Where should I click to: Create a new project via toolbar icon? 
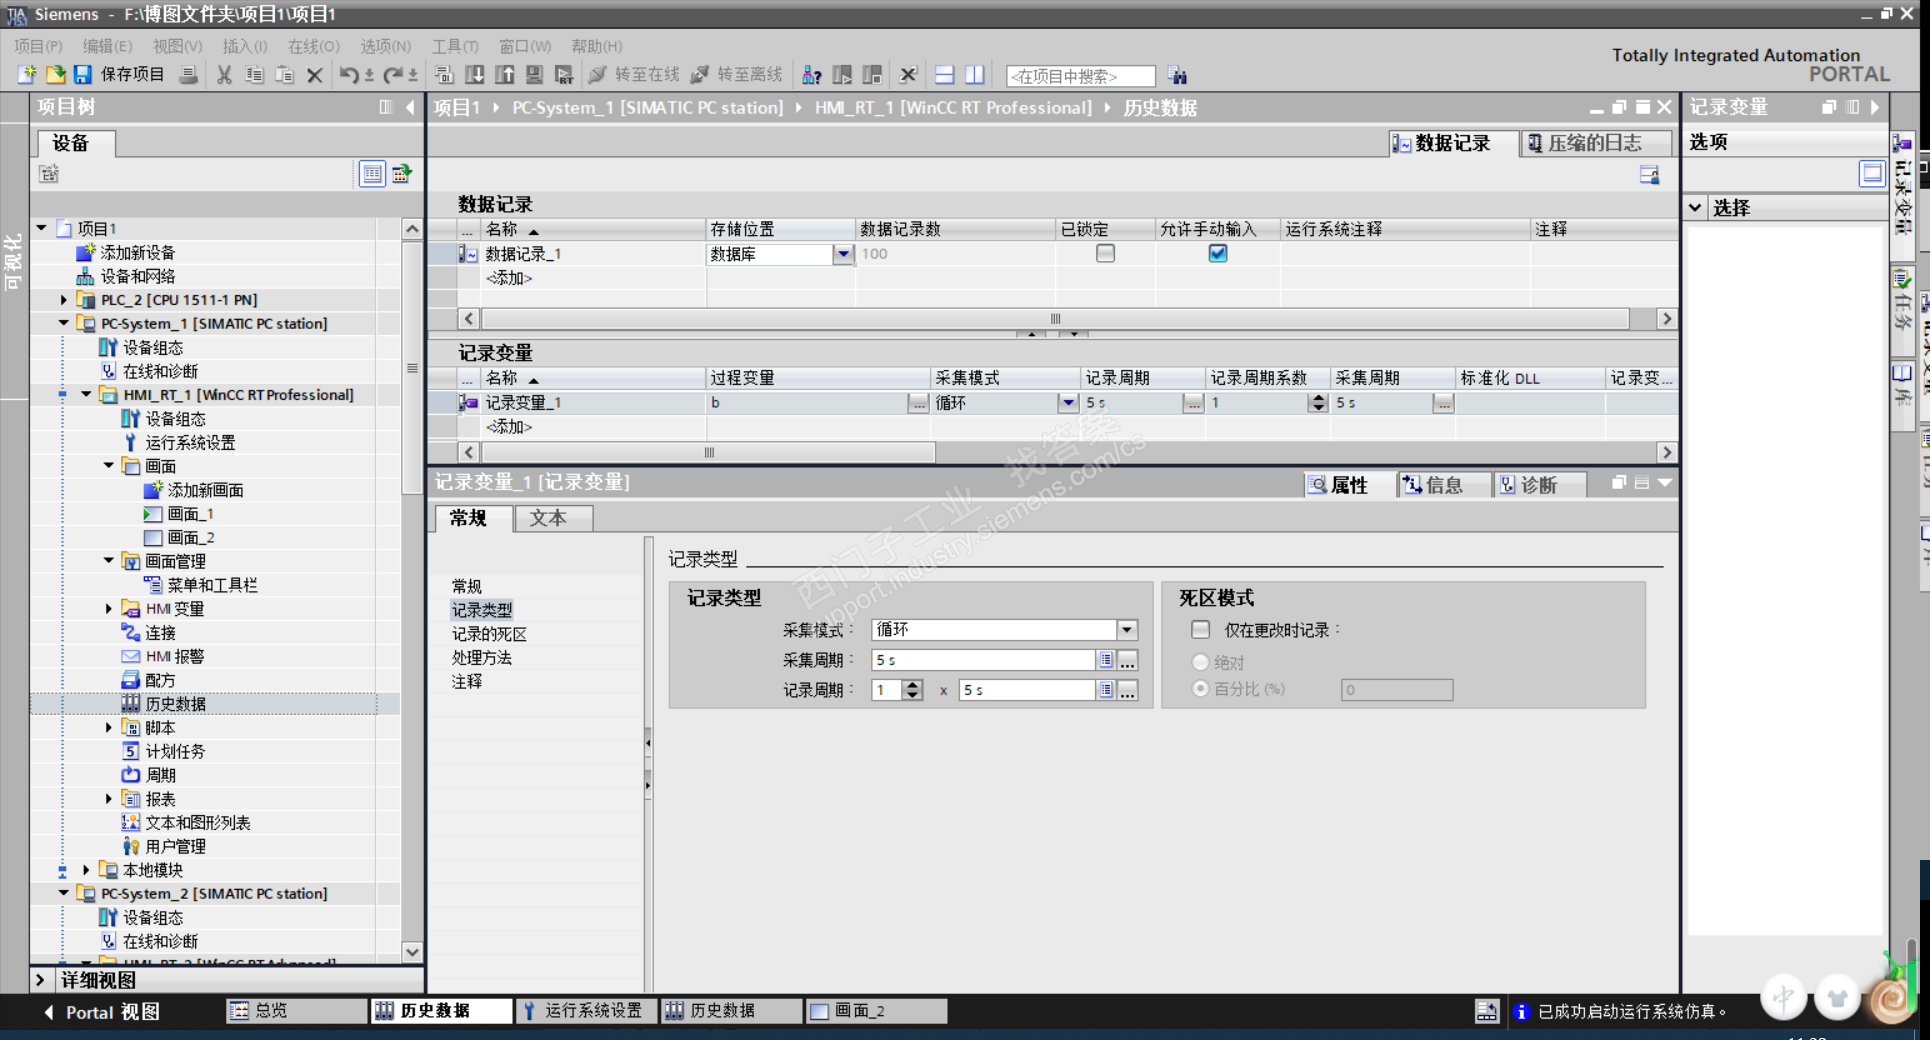[27, 75]
